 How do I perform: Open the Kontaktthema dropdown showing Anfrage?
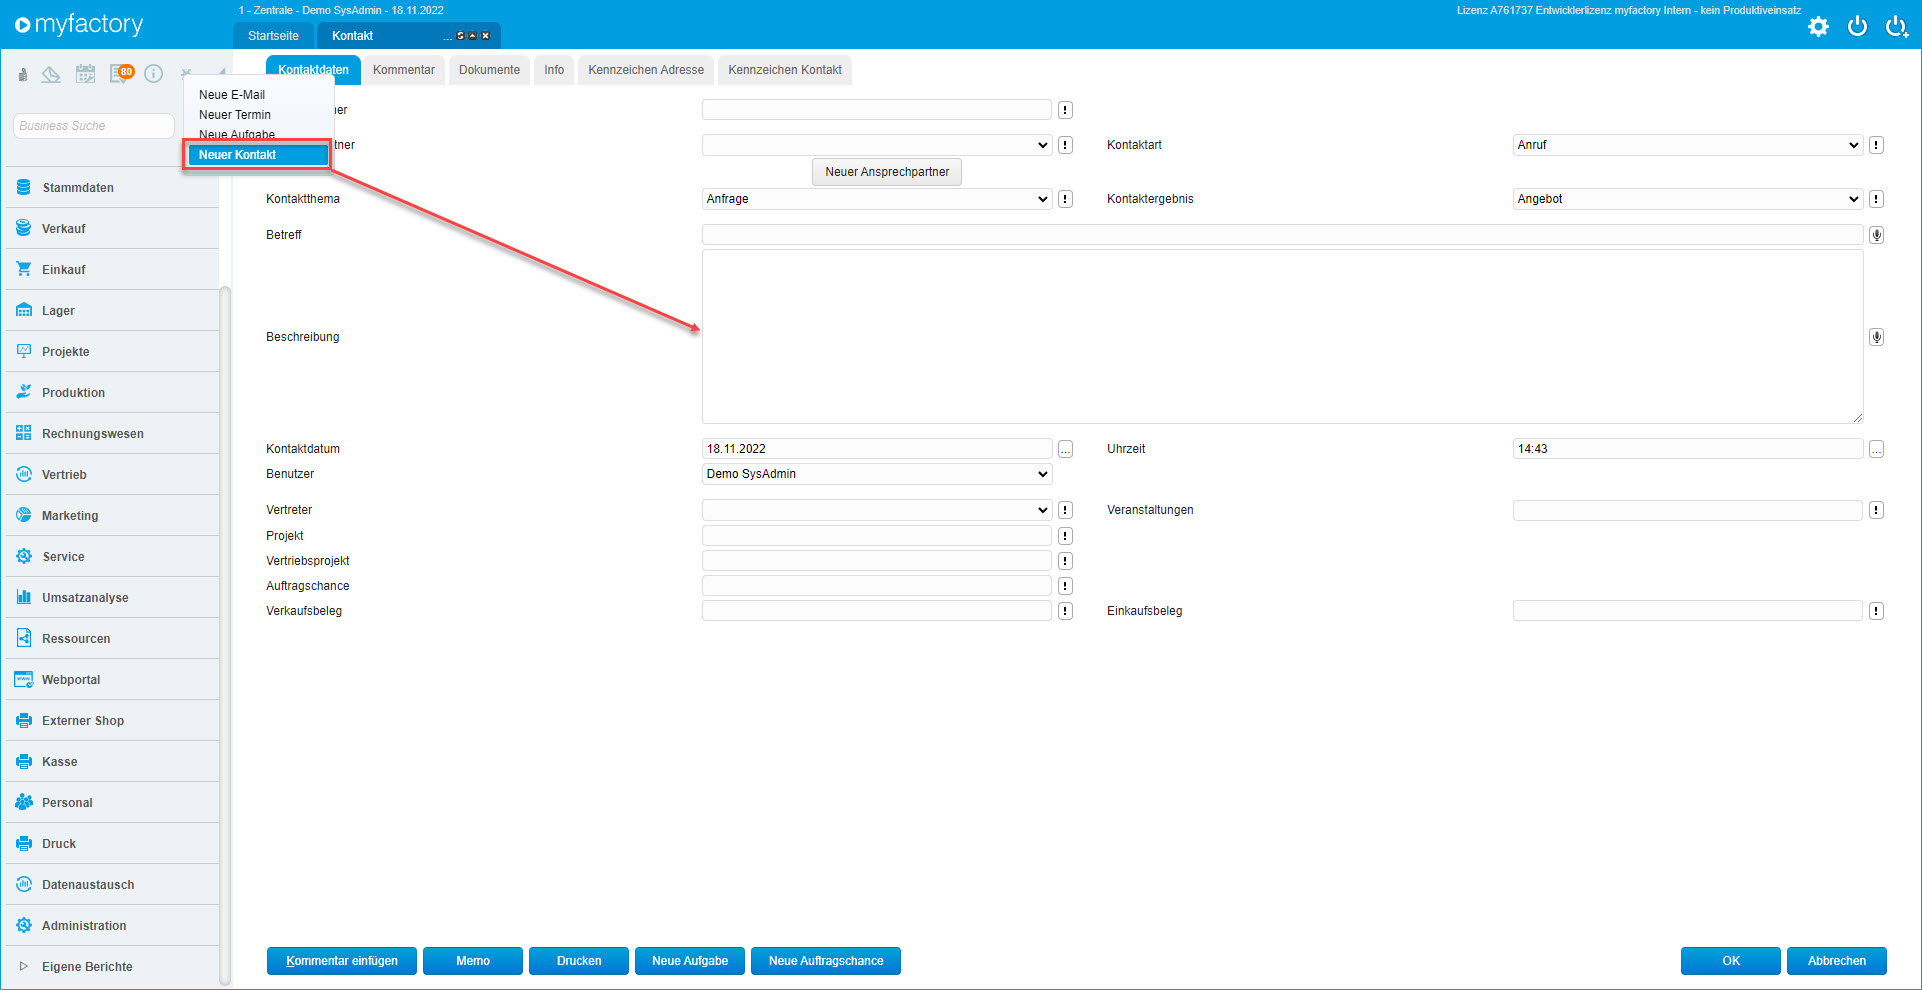876,199
